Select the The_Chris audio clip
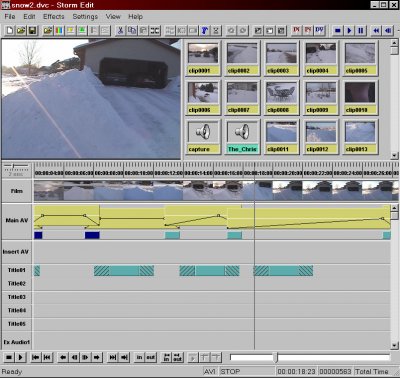 tap(242, 137)
